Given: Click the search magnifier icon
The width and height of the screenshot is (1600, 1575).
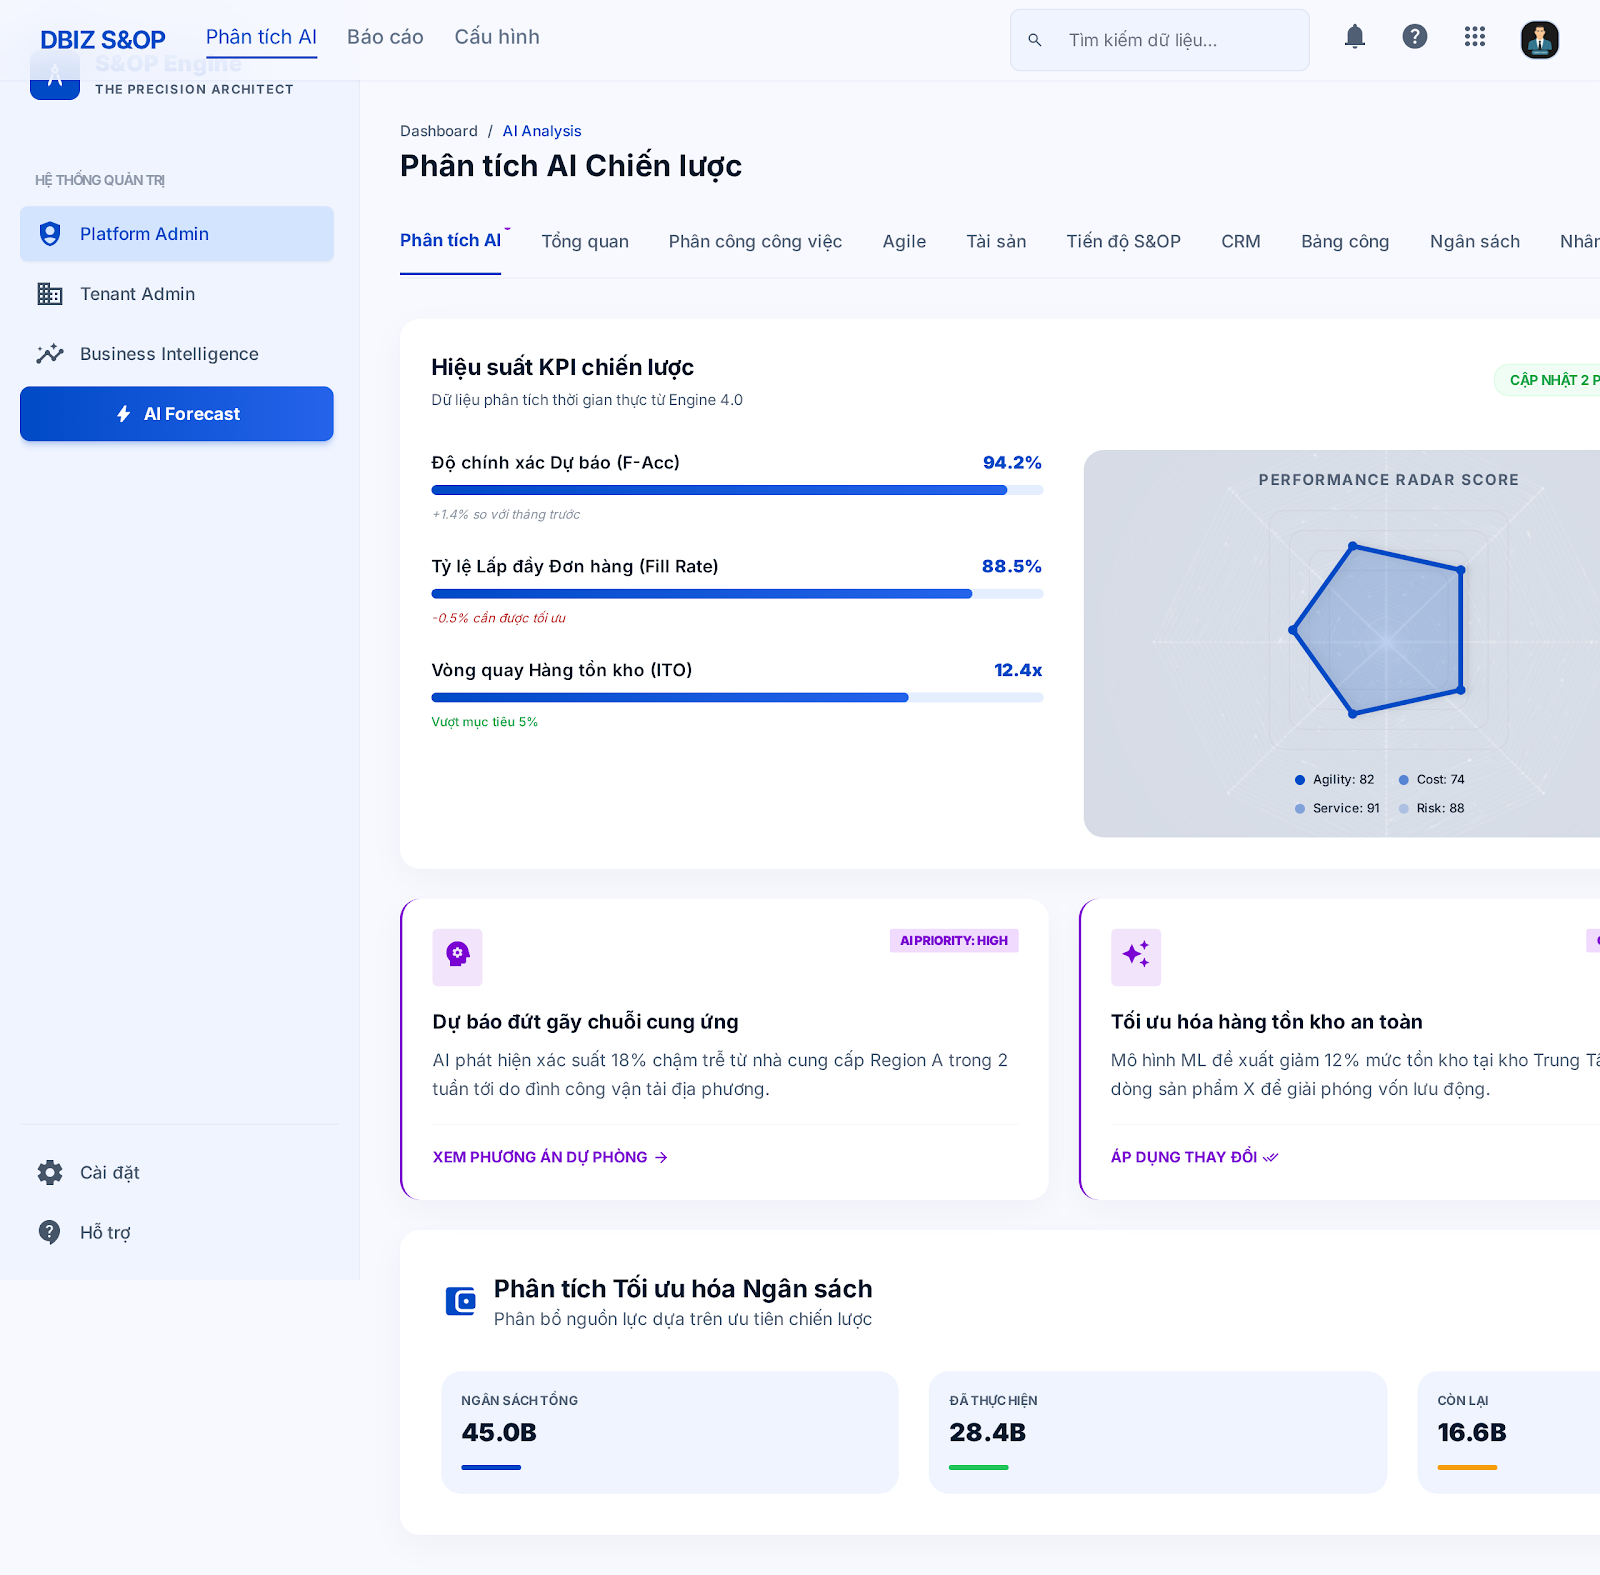Looking at the screenshot, I should click(x=1035, y=40).
